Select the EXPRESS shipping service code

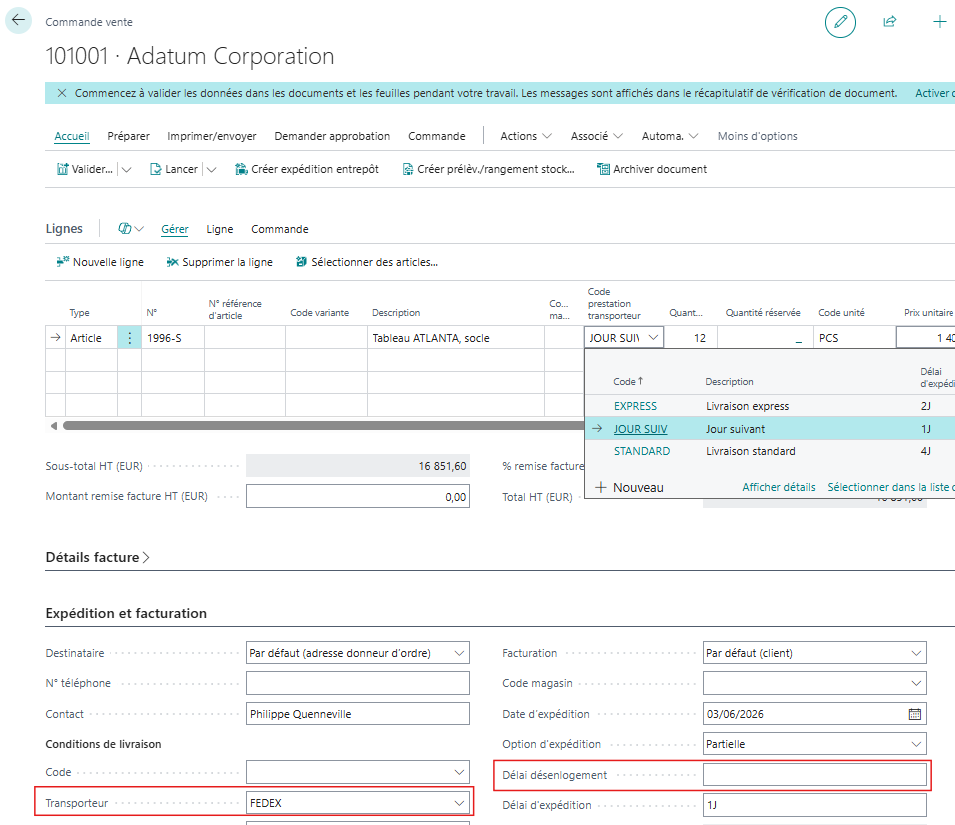coord(635,406)
